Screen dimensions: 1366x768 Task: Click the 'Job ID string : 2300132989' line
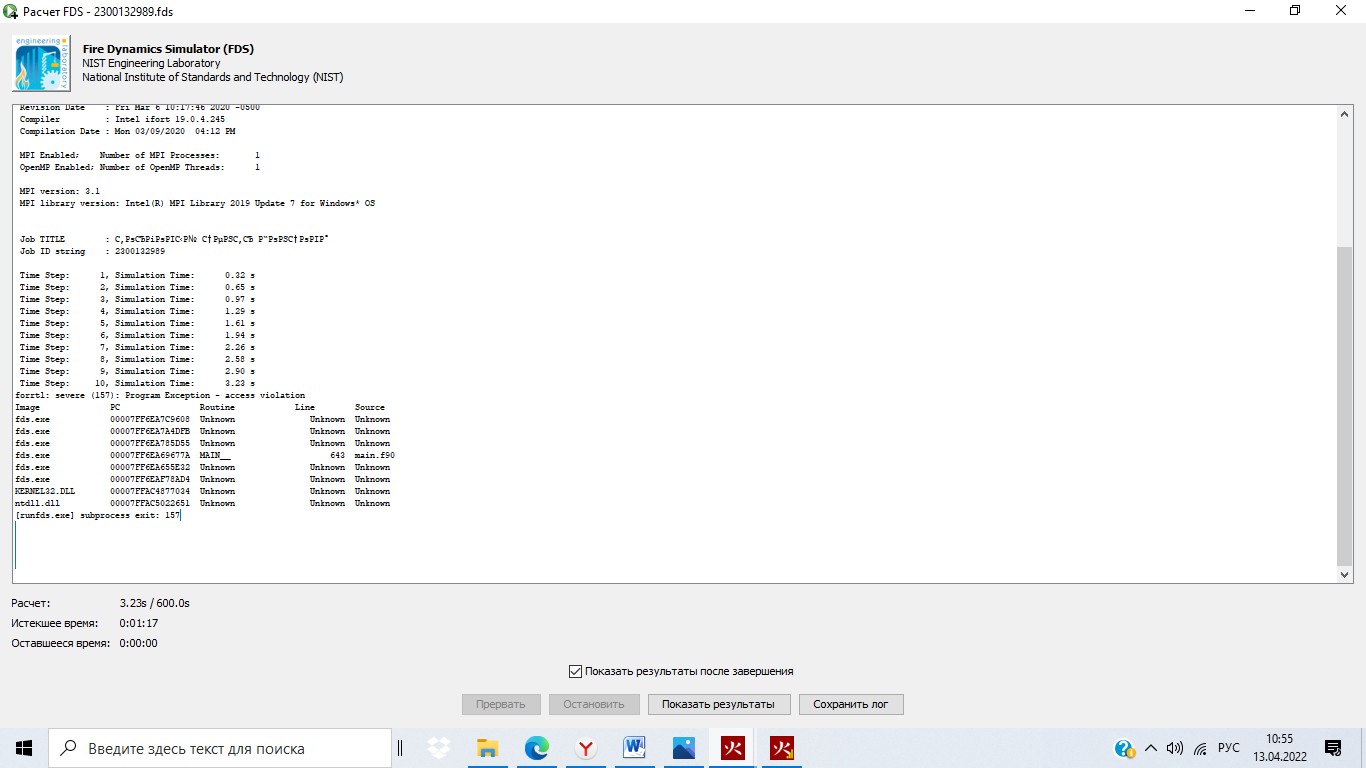[93, 251]
